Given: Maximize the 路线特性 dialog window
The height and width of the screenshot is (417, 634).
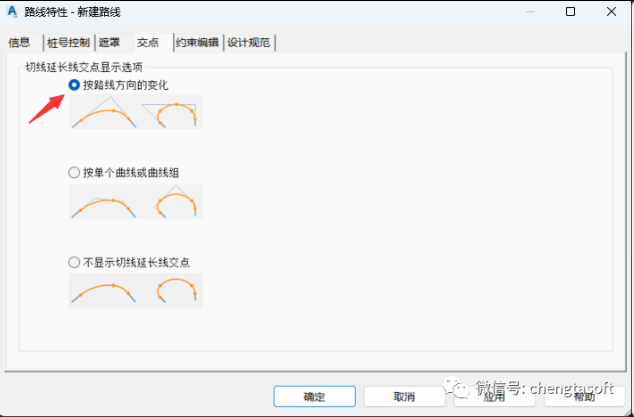Looking at the screenshot, I should (571, 12).
